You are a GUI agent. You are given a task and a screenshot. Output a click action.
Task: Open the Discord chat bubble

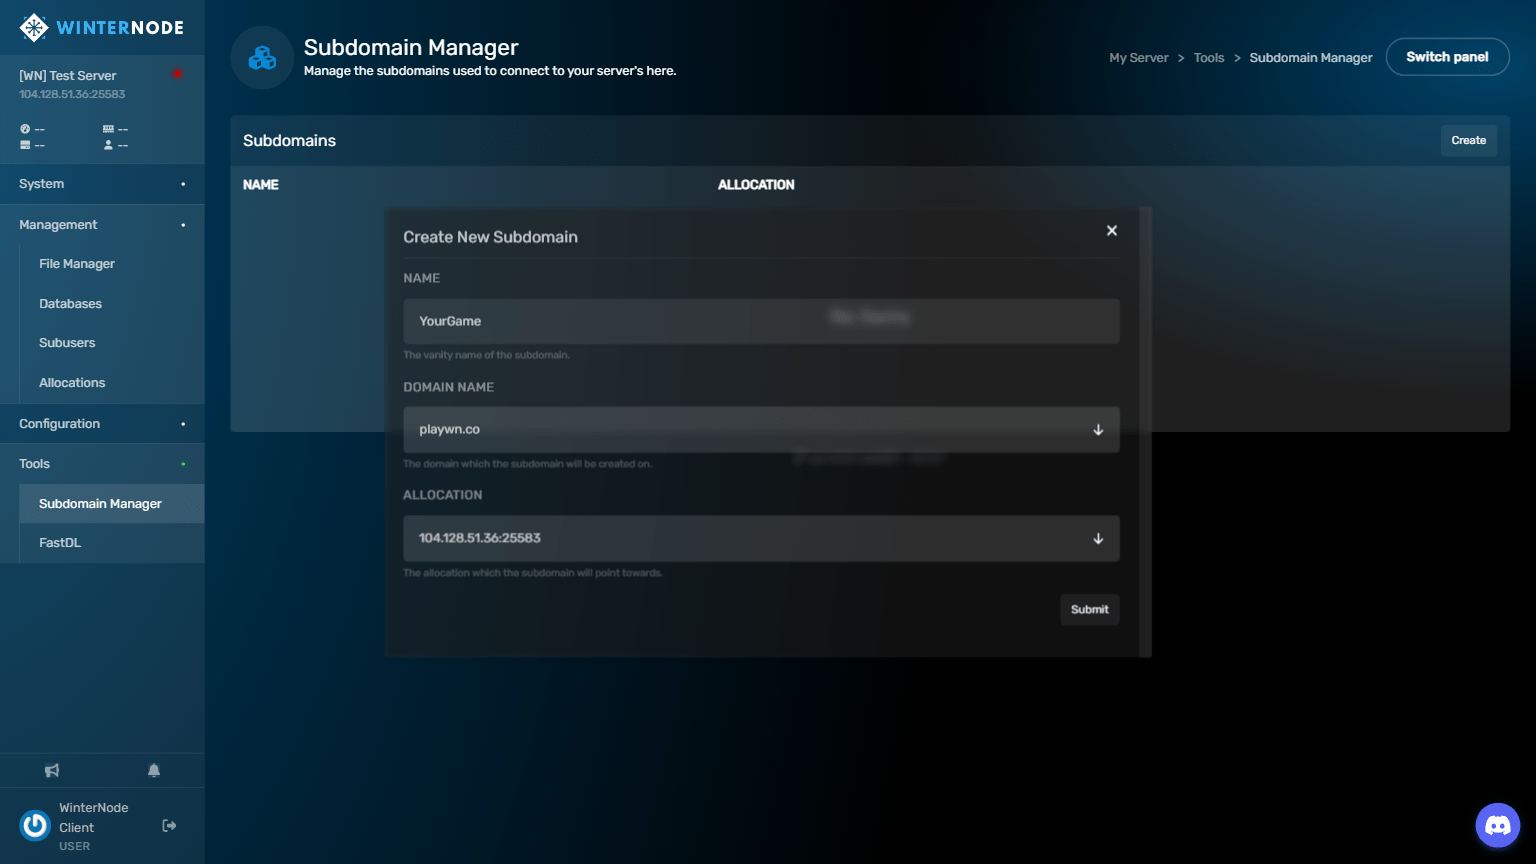pos(1497,825)
